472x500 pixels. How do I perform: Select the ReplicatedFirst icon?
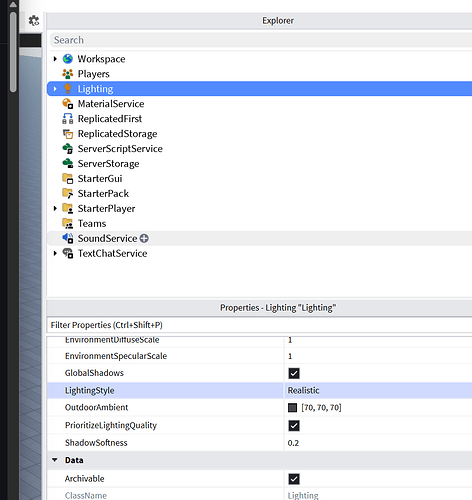[68, 119]
